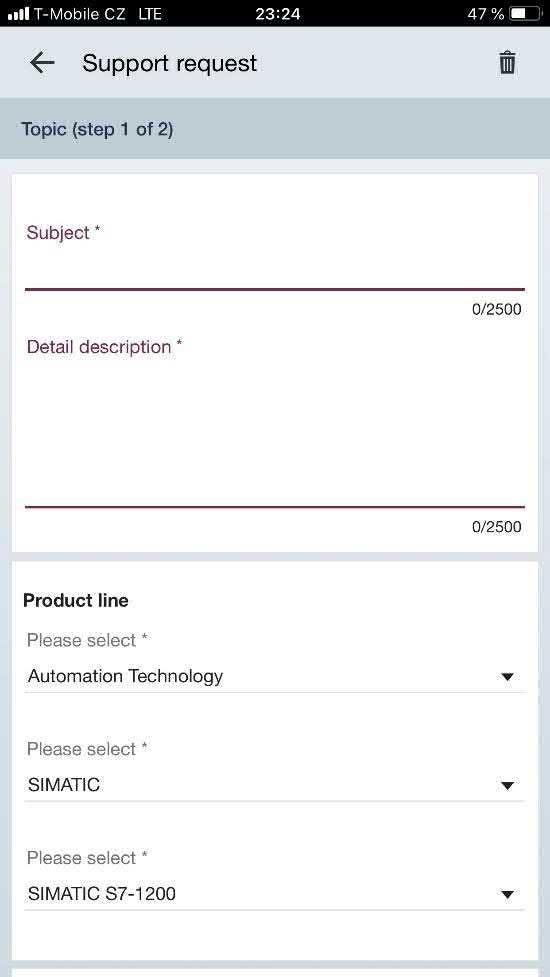Tap the Support request title
Viewport: 550px width, 977px height.
click(x=169, y=64)
